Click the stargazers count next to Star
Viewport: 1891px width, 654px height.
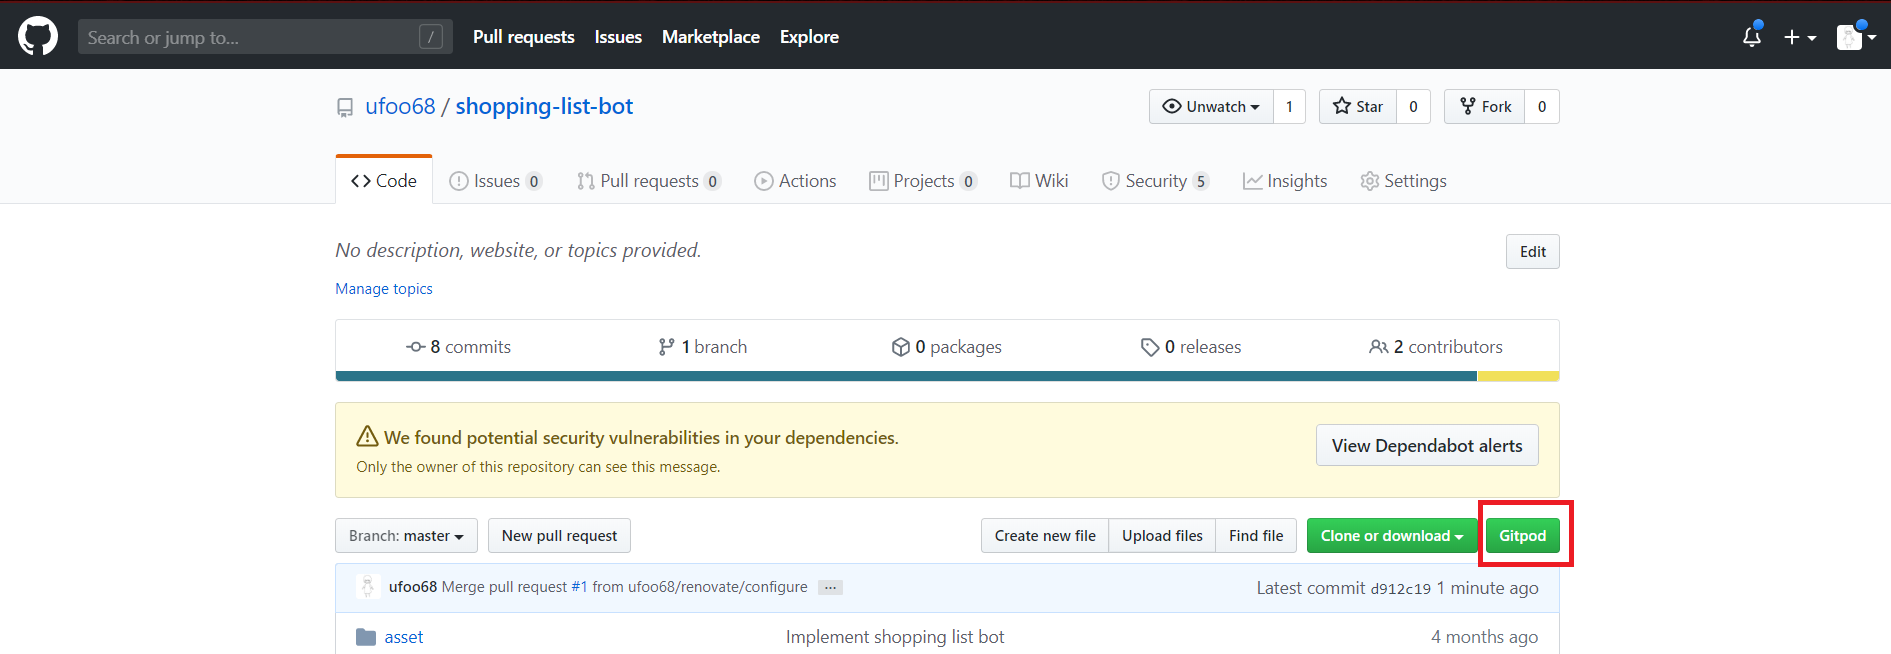[1413, 107]
